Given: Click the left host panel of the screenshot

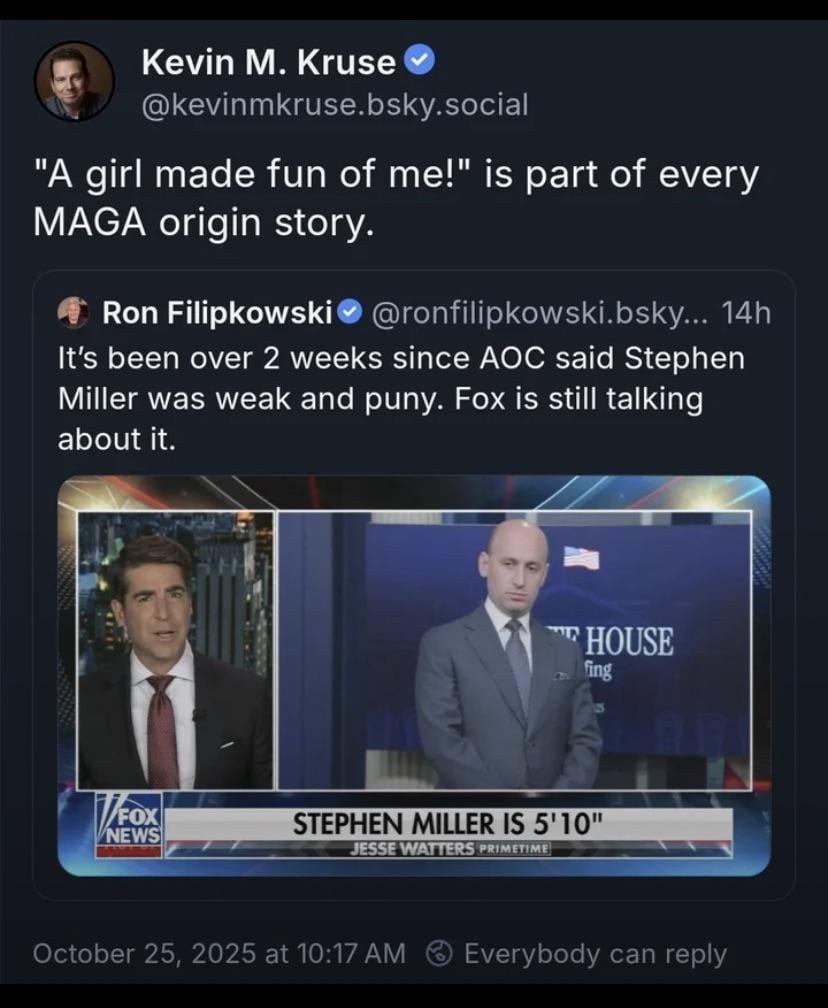Looking at the screenshot, I should (176, 650).
